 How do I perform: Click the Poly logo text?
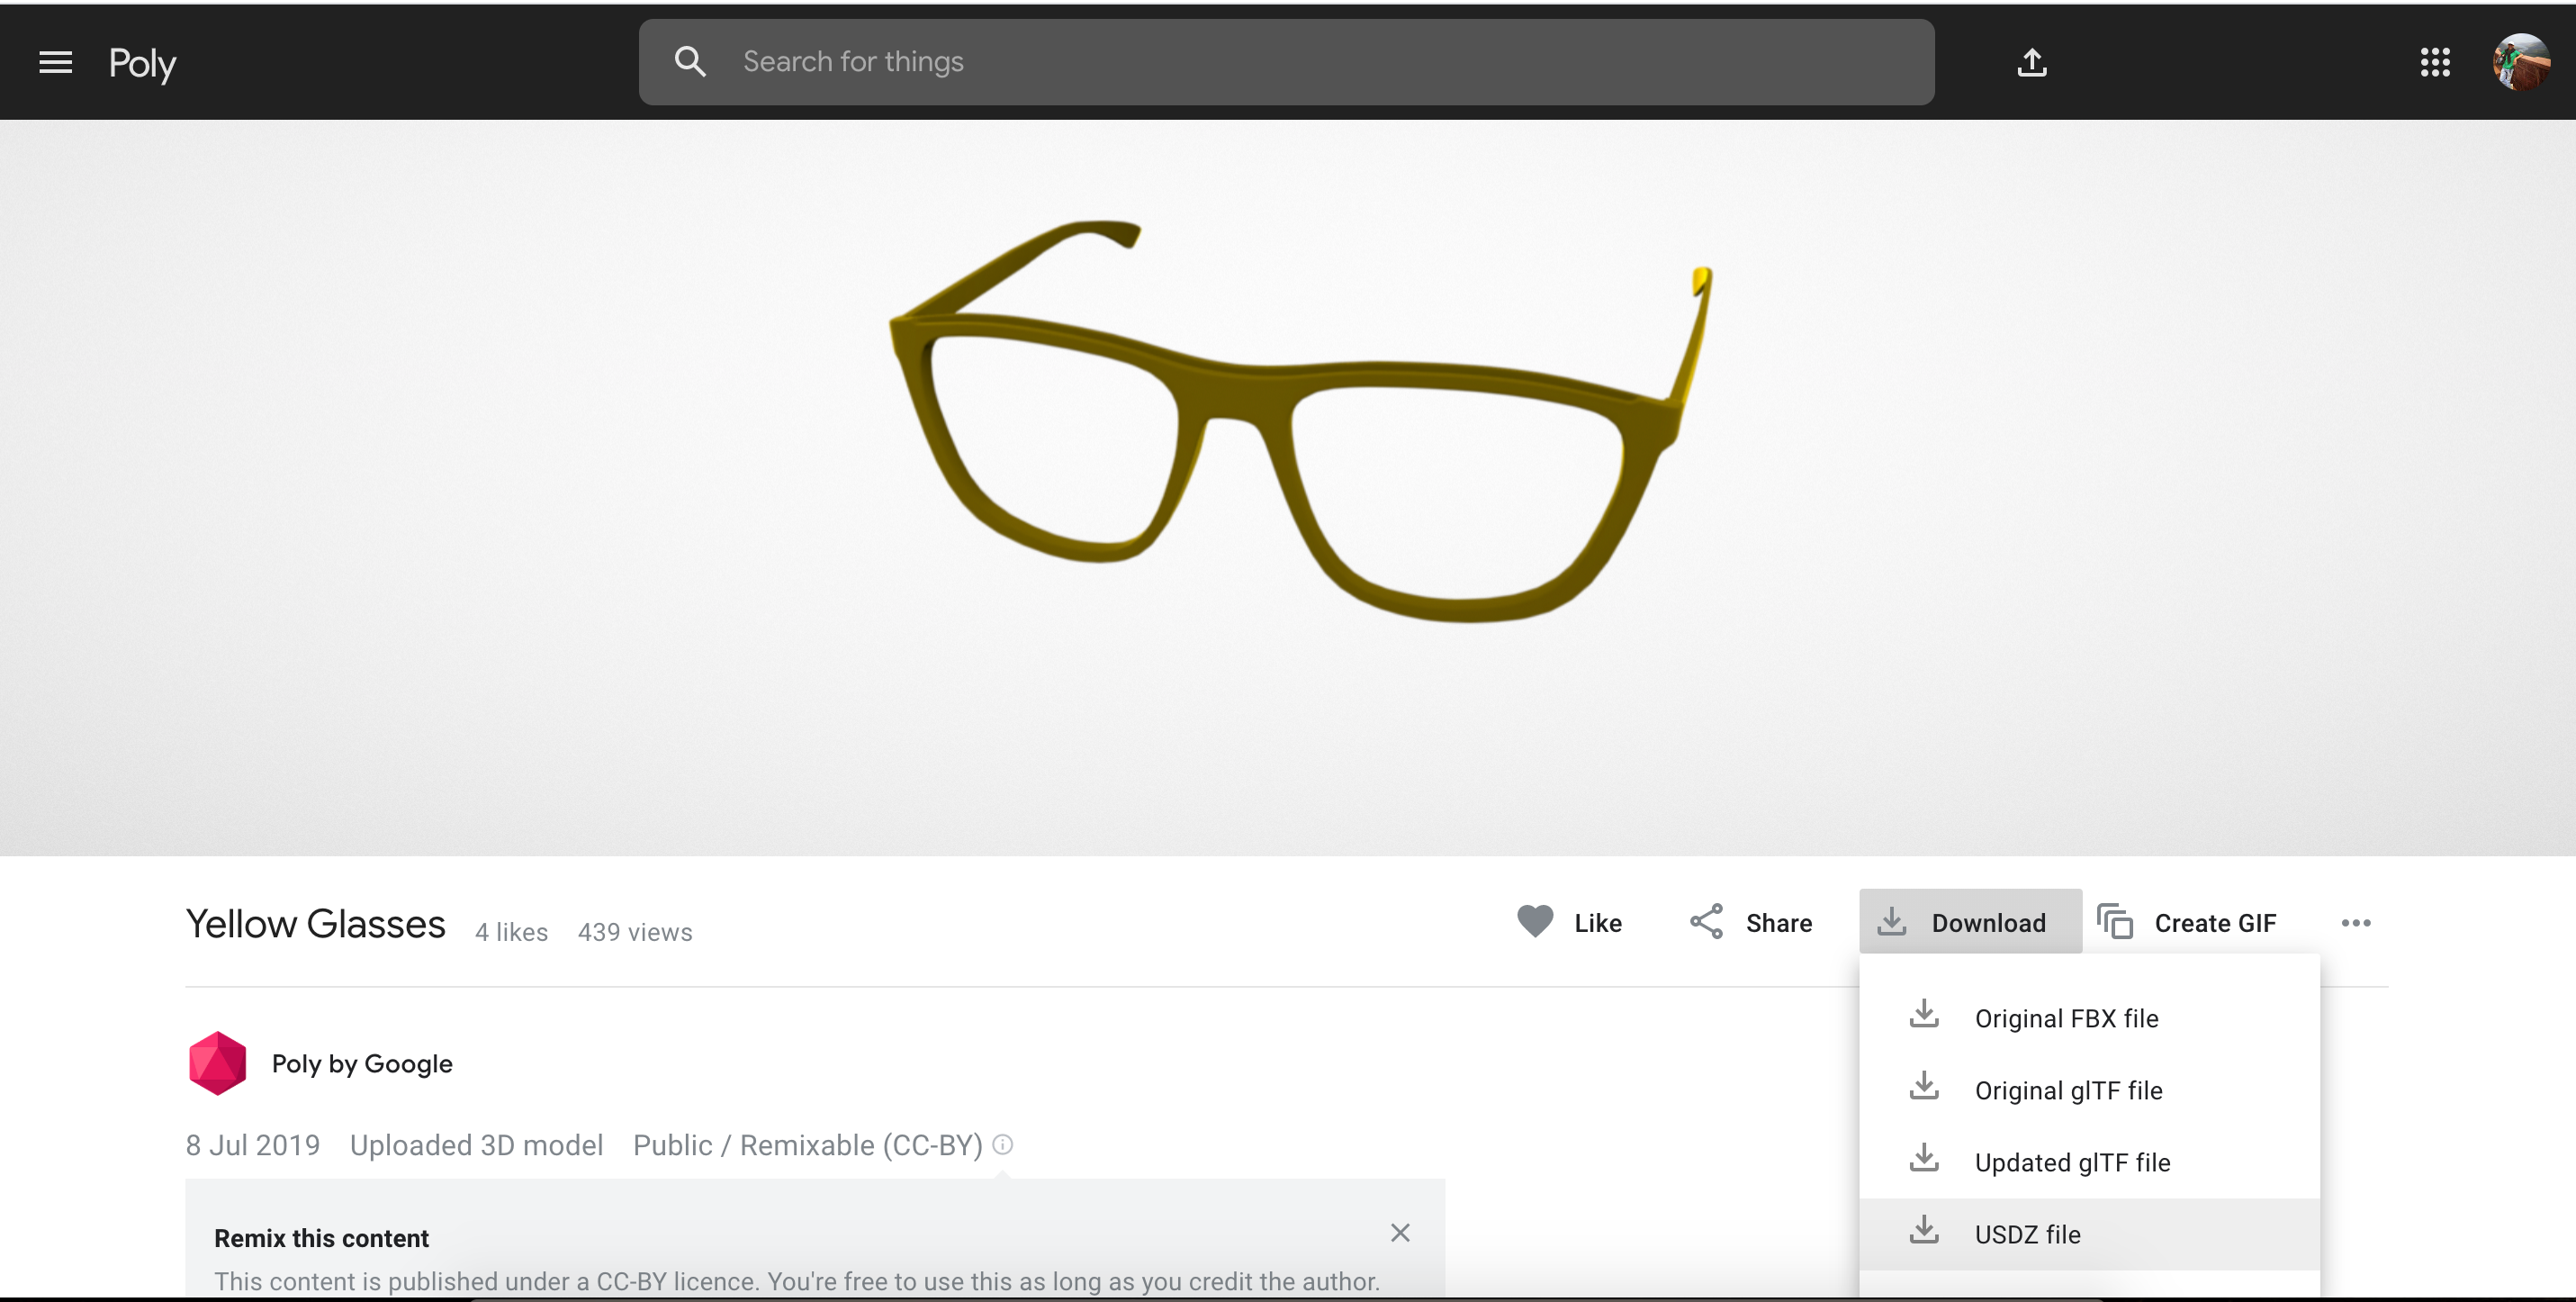[x=142, y=64]
